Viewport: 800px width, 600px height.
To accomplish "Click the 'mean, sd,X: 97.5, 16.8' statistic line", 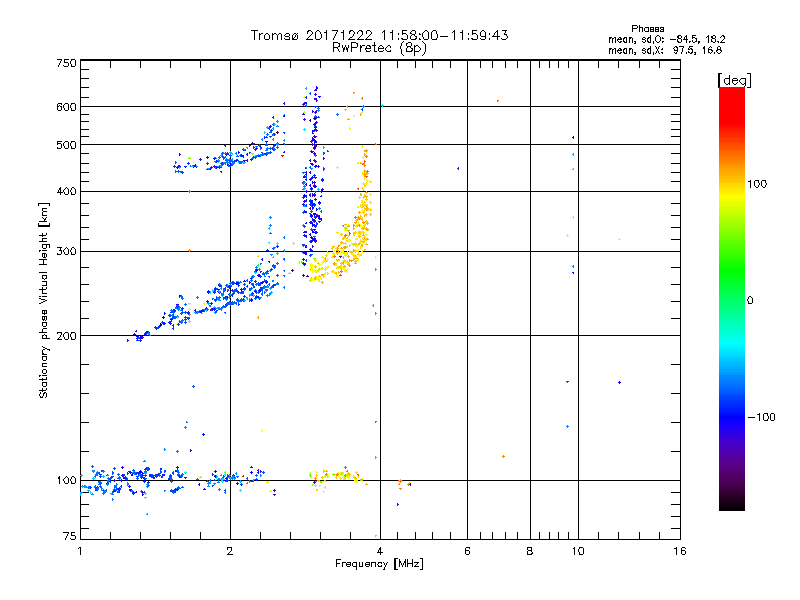I will click(x=665, y=50).
